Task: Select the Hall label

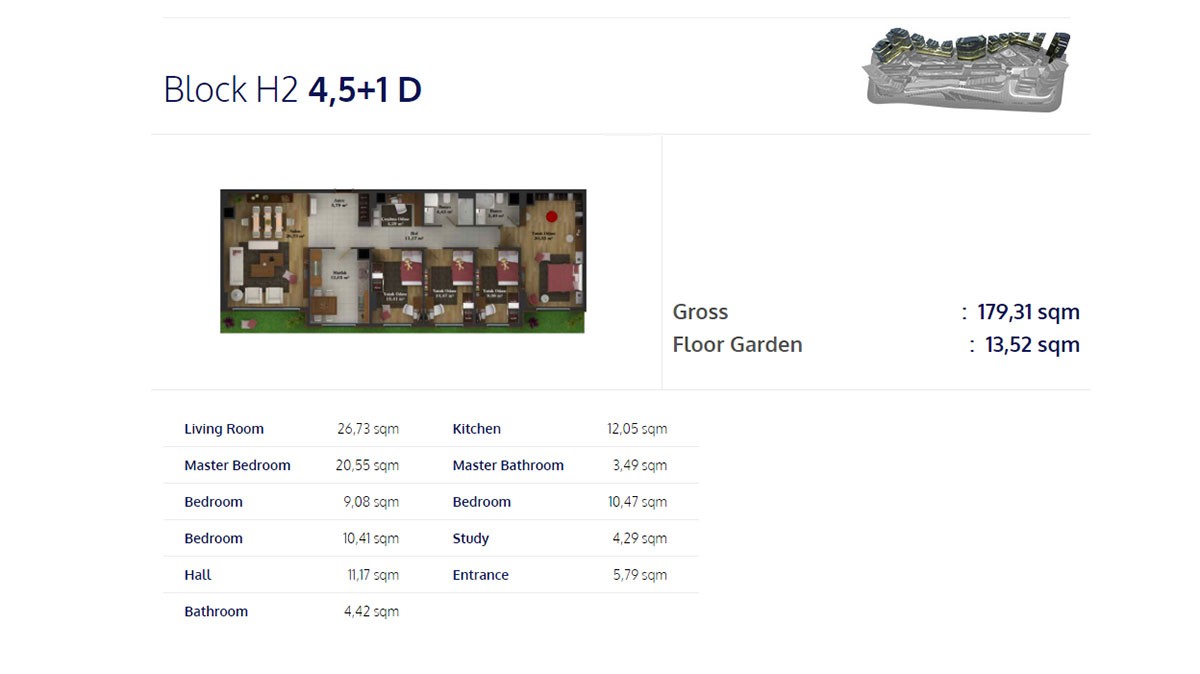Action: [x=198, y=575]
